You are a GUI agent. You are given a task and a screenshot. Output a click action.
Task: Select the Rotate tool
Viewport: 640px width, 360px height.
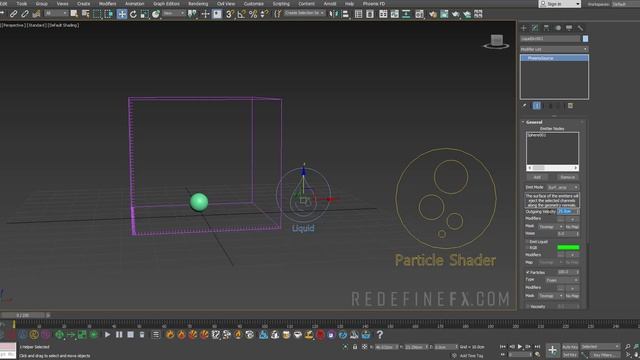(x=133, y=14)
